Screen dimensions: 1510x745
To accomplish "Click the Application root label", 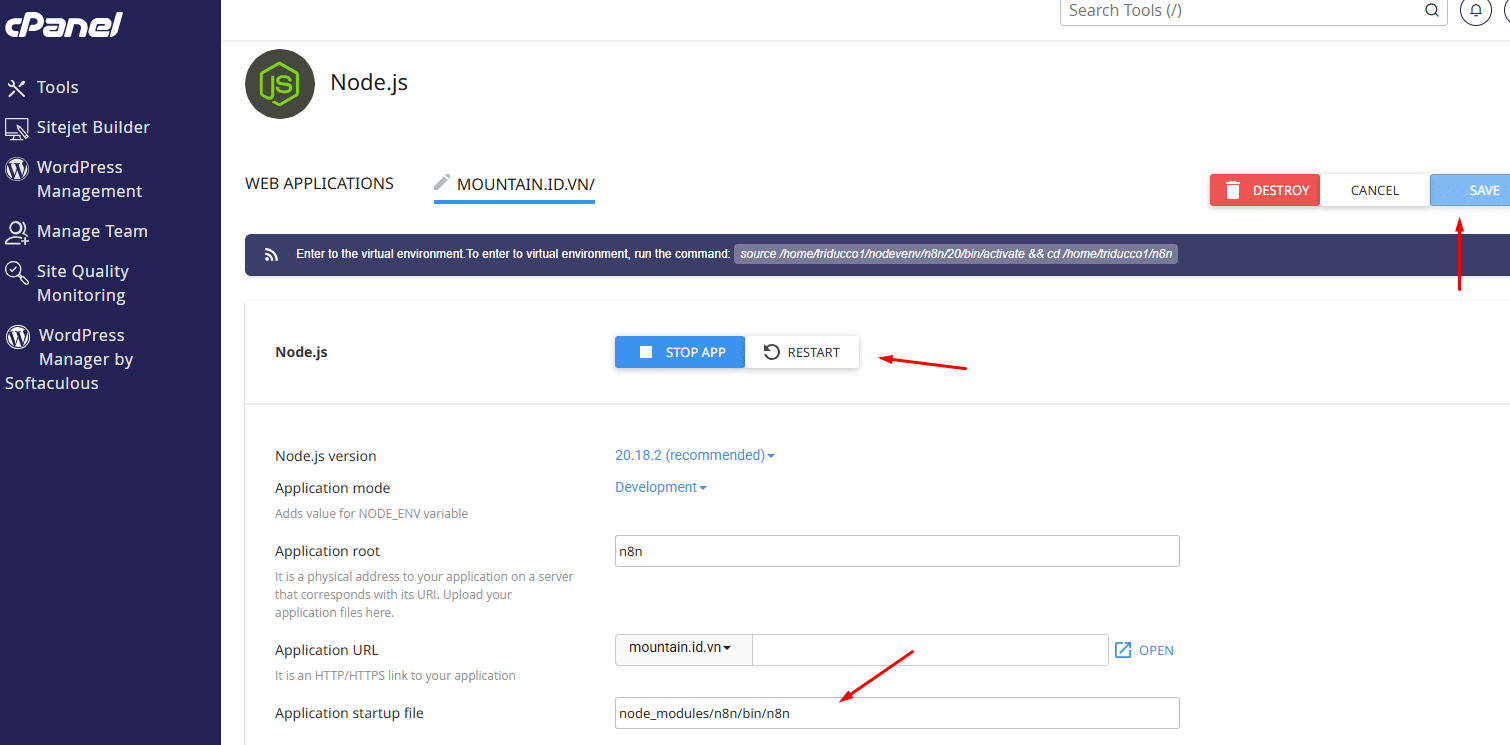I will [328, 551].
